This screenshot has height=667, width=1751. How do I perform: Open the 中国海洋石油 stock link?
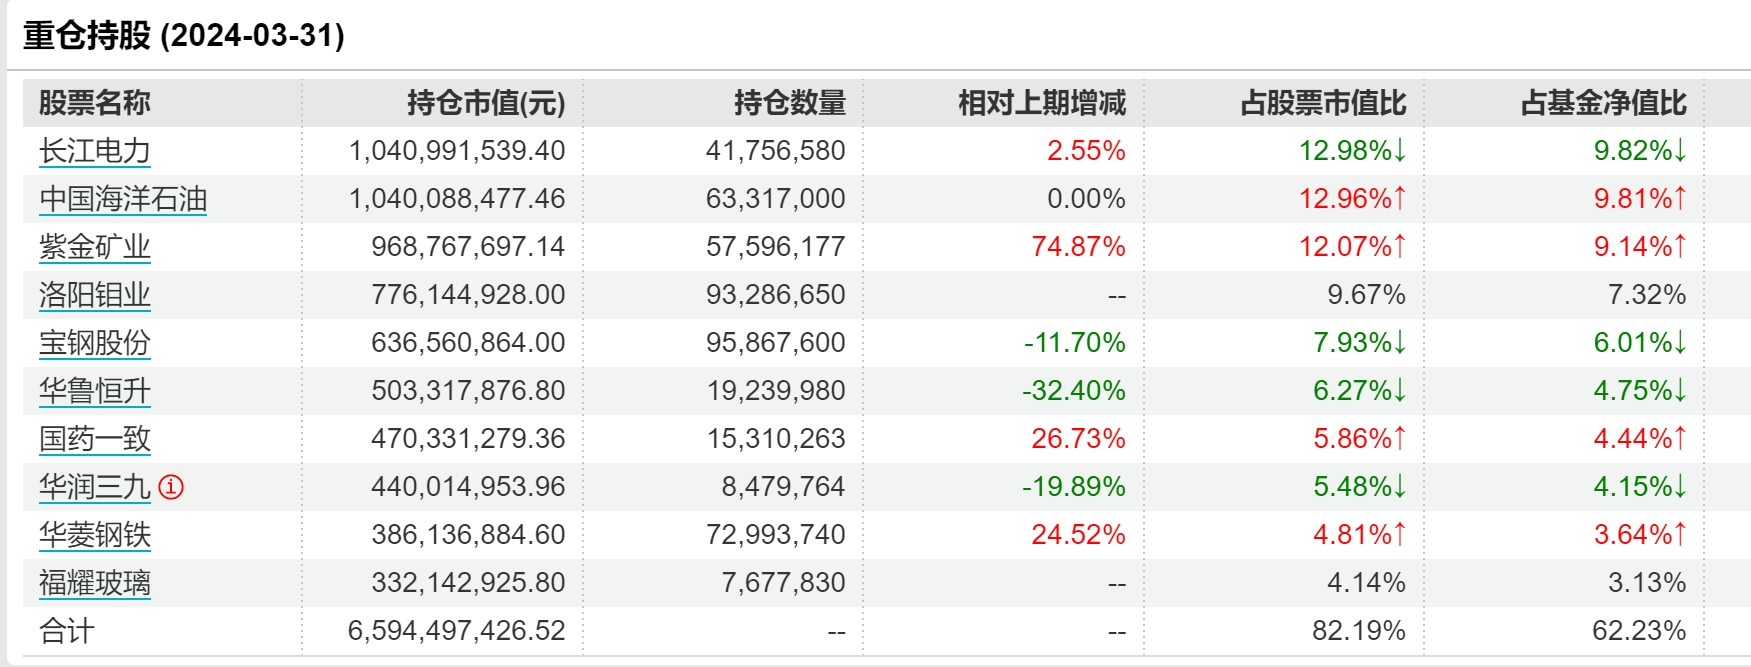point(123,199)
